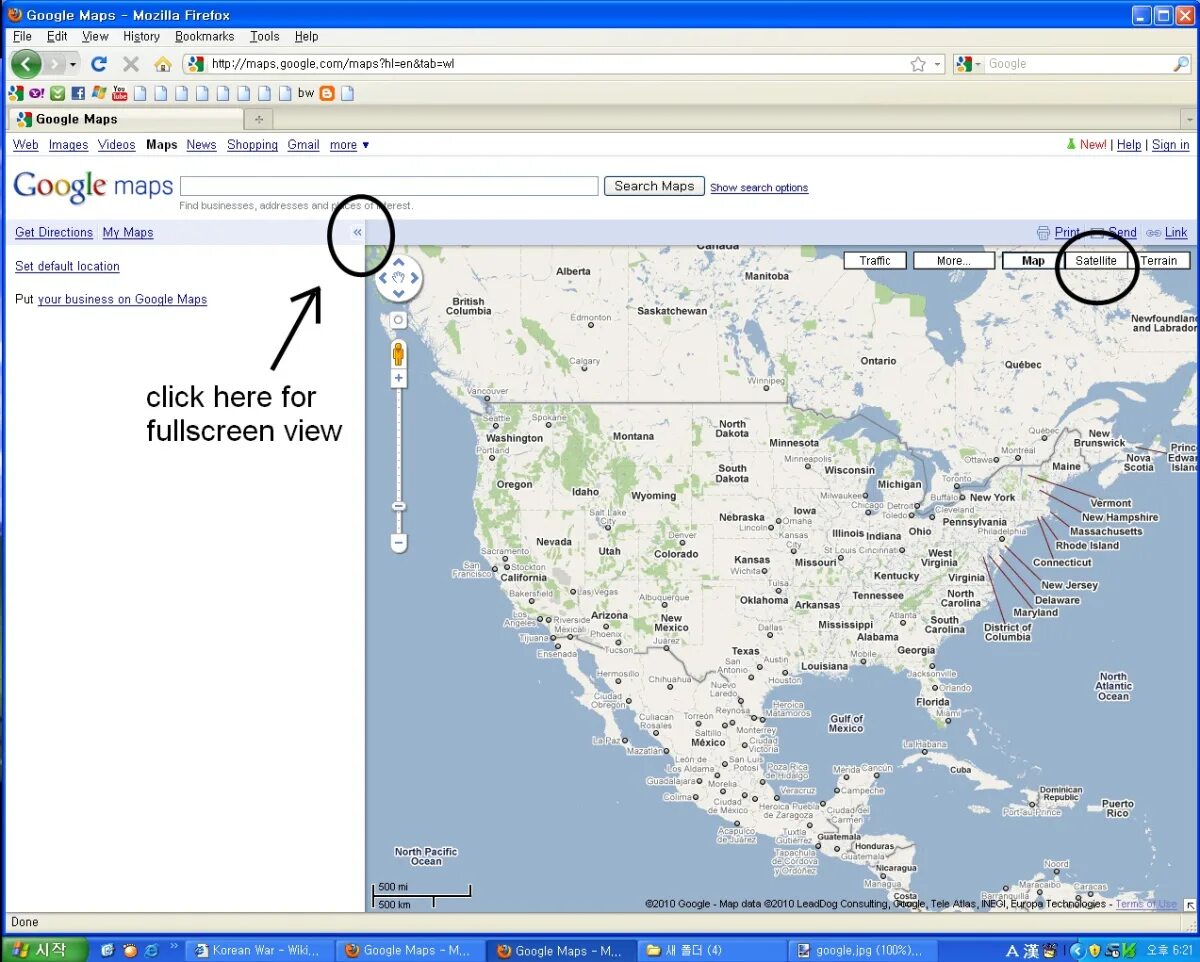Open a new tab with the plus button
The image size is (1200, 962).
pos(258,119)
